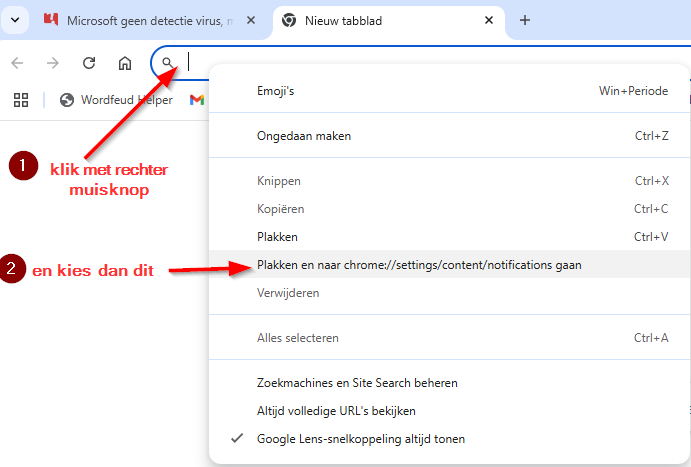This screenshot has width=691, height=467.
Task: Open the Wordfeud Helper bookmark
Action: [x=117, y=99]
